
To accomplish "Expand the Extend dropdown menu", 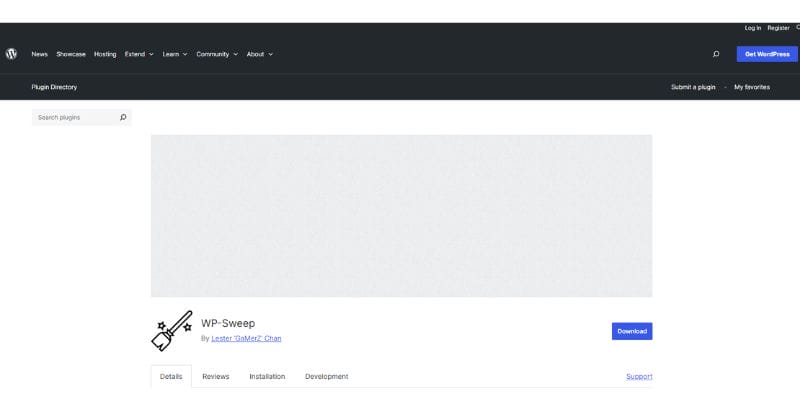I will [139, 54].
